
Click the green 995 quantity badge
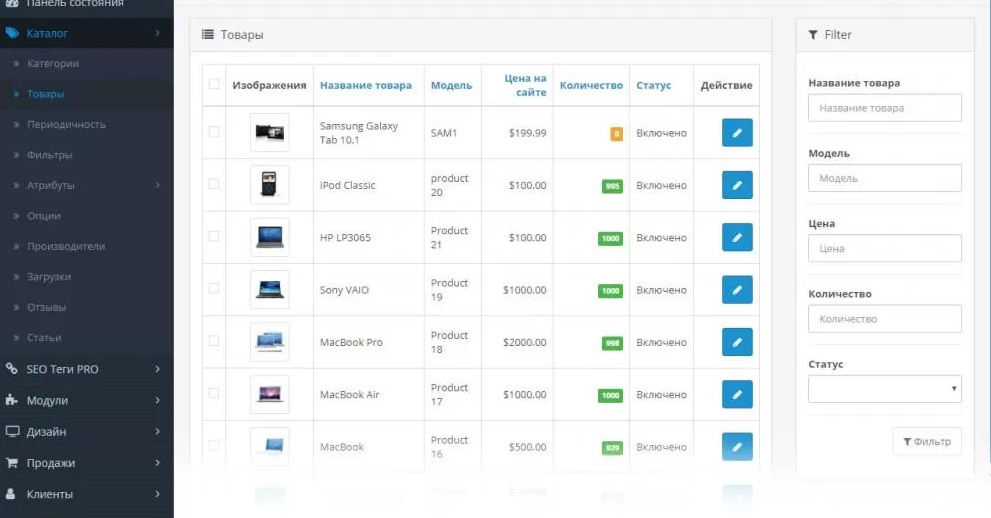click(612, 186)
